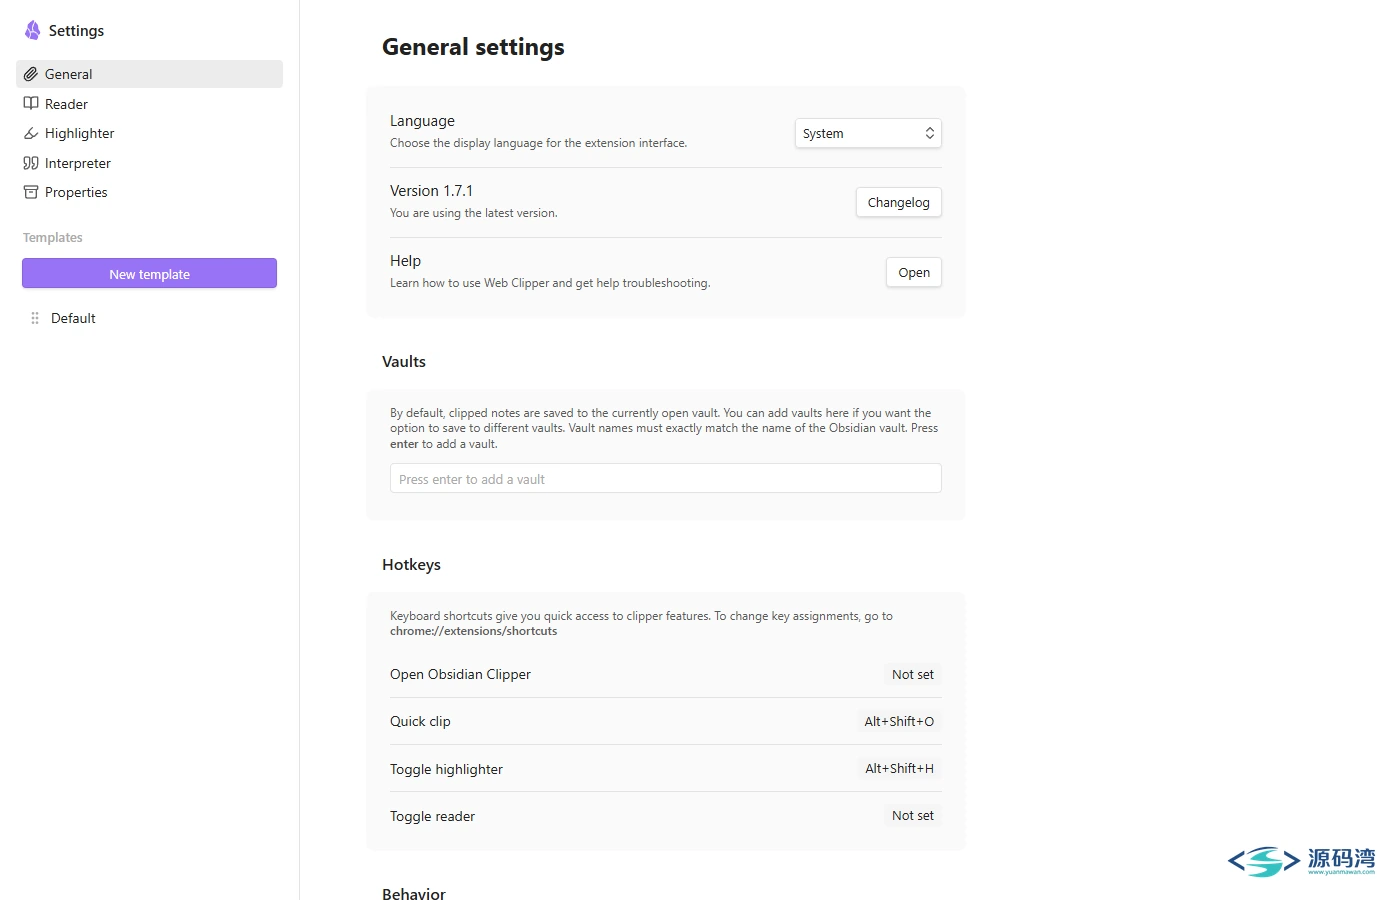The height and width of the screenshot is (900, 1400).
Task: Click the book icon next to Reader
Action: pos(31,104)
